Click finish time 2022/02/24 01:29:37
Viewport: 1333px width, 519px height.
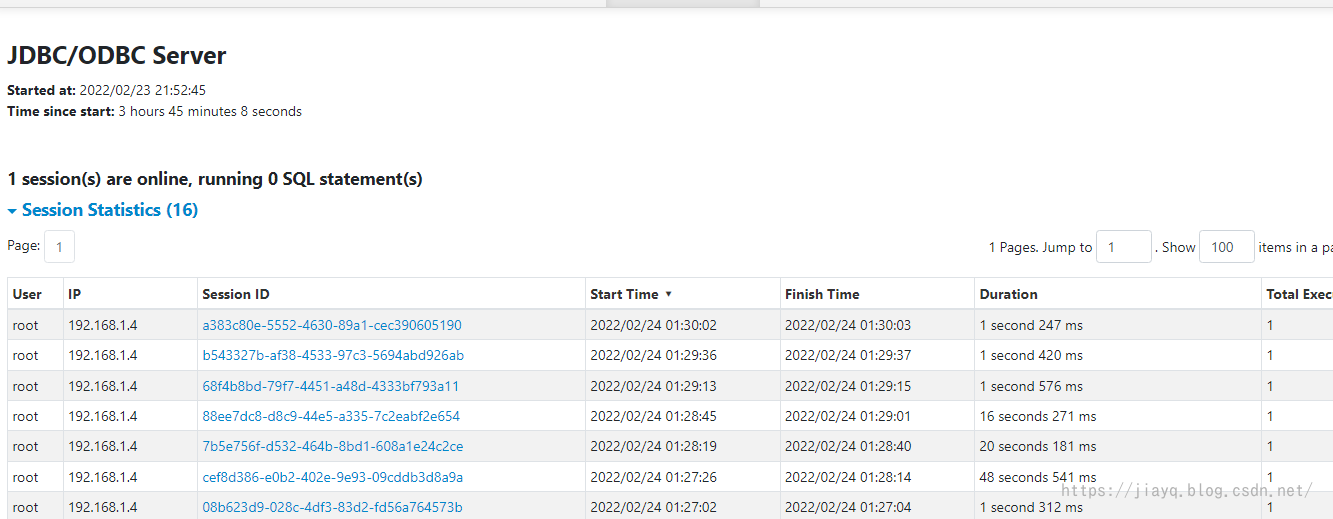click(x=848, y=355)
